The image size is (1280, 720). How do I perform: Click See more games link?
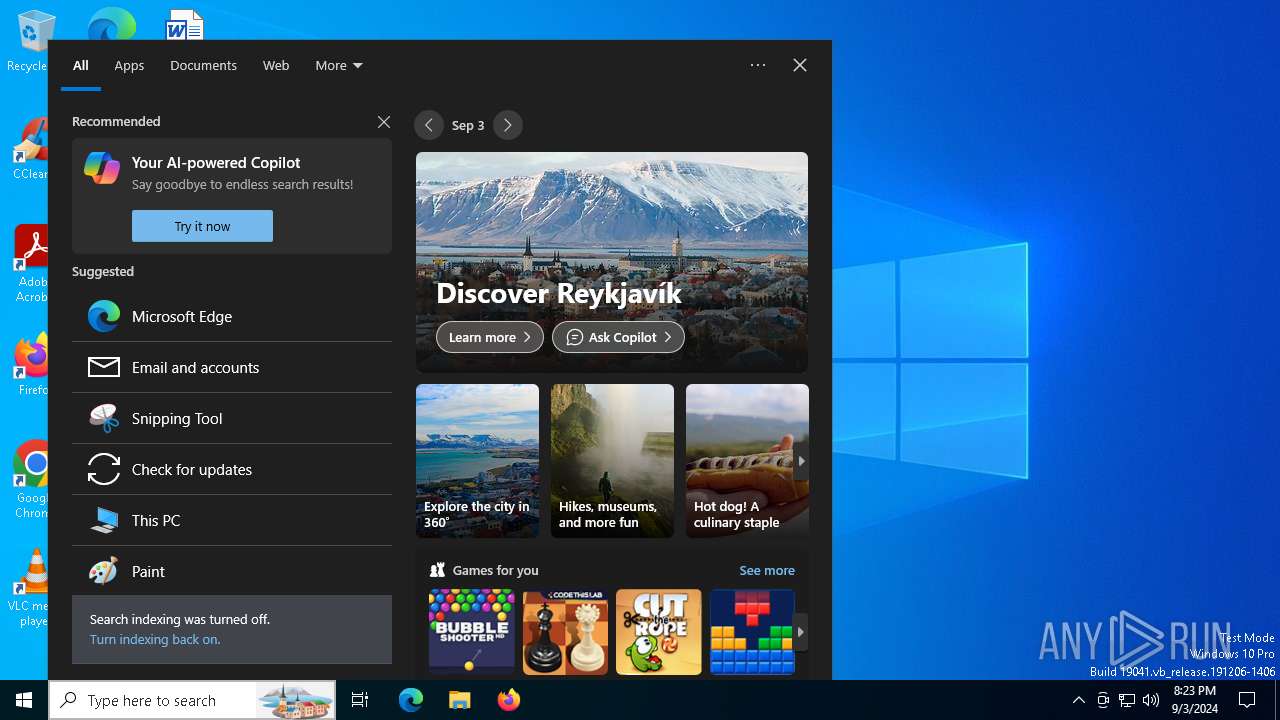point(767,570)
